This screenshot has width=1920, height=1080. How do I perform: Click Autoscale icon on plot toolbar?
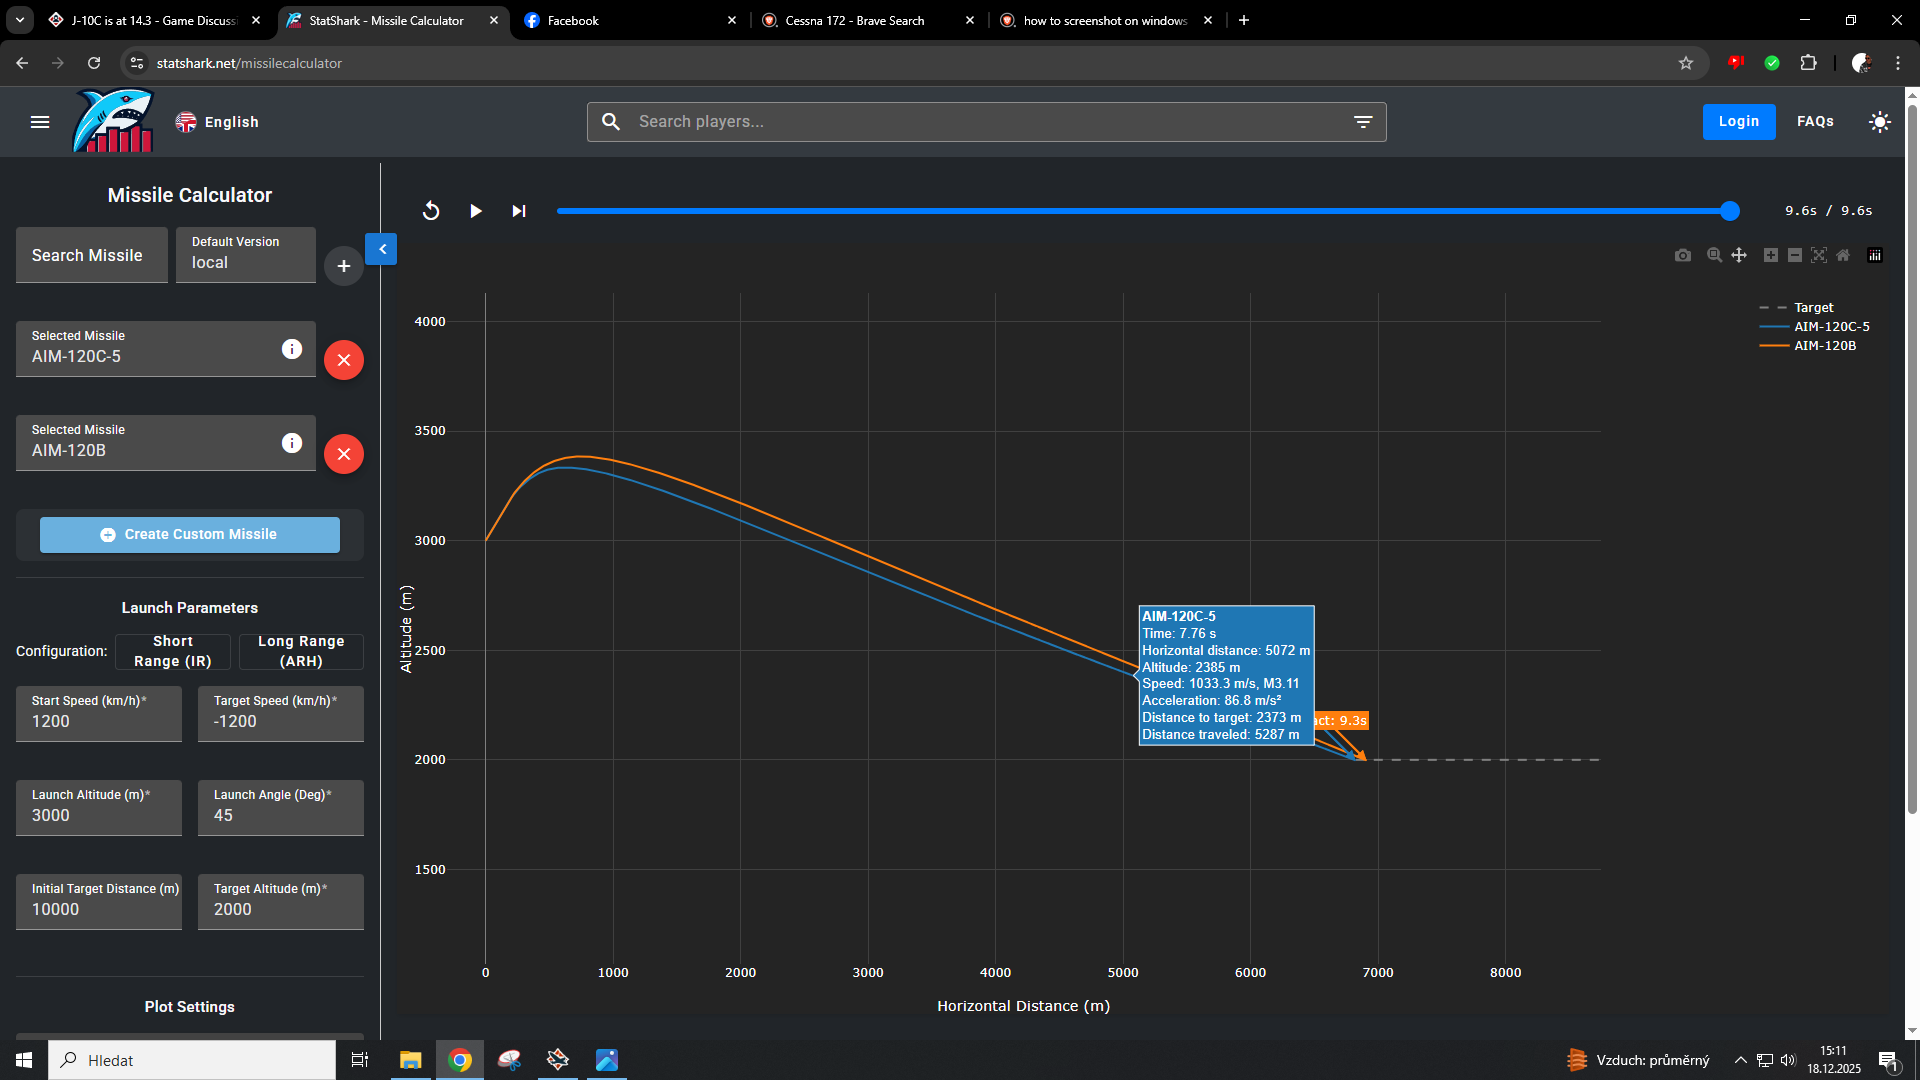[1819, 255]
